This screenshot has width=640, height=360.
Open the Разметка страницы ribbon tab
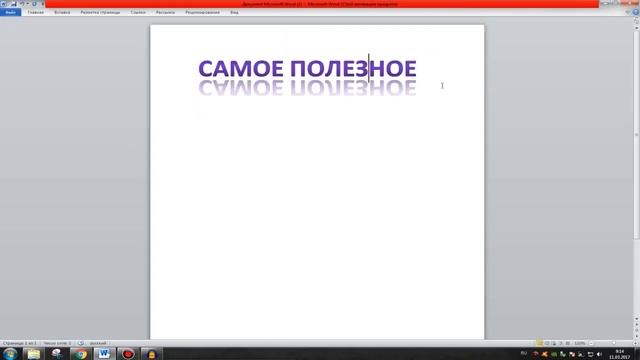click(x=100, y=12)
